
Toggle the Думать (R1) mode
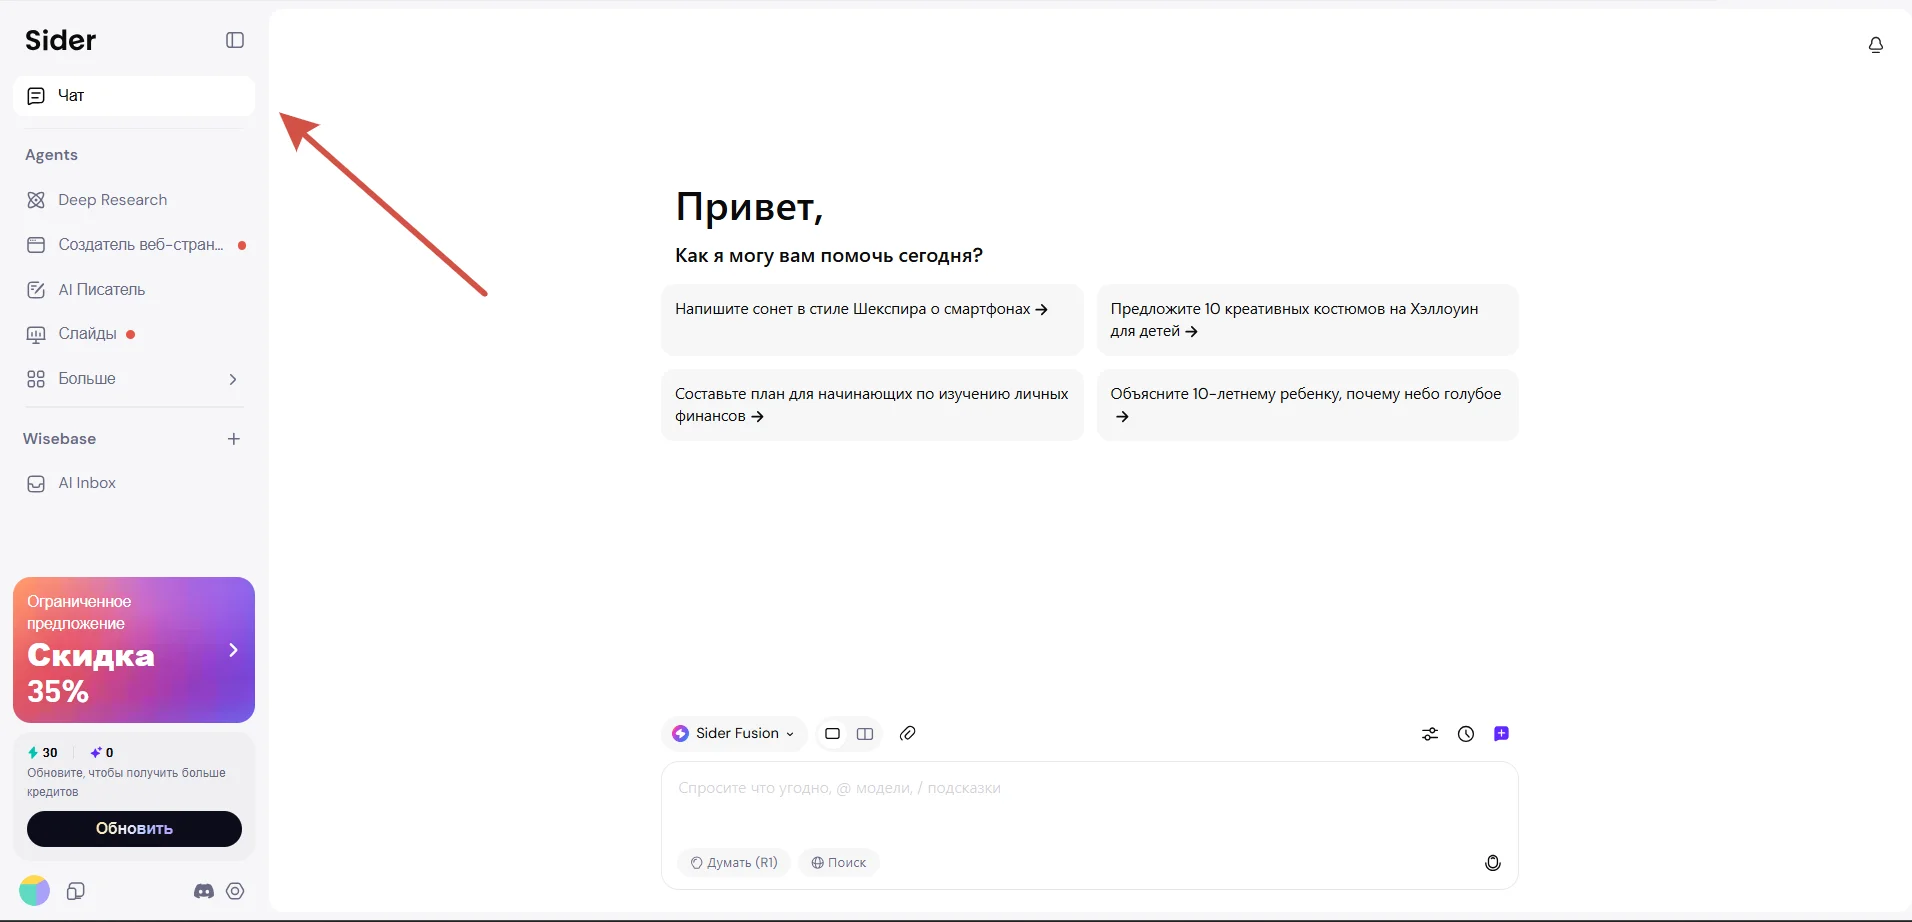734,863
